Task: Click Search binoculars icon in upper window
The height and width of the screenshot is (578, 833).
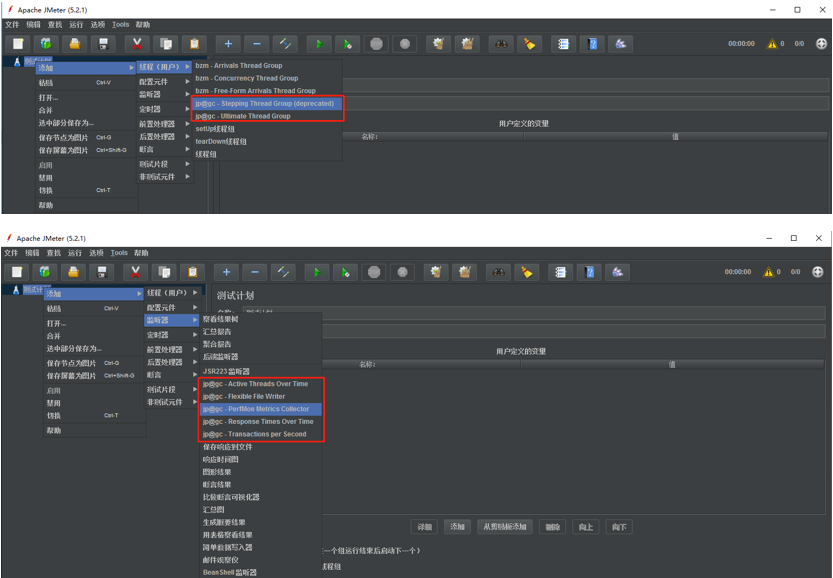Action: (x=501, y=44)
